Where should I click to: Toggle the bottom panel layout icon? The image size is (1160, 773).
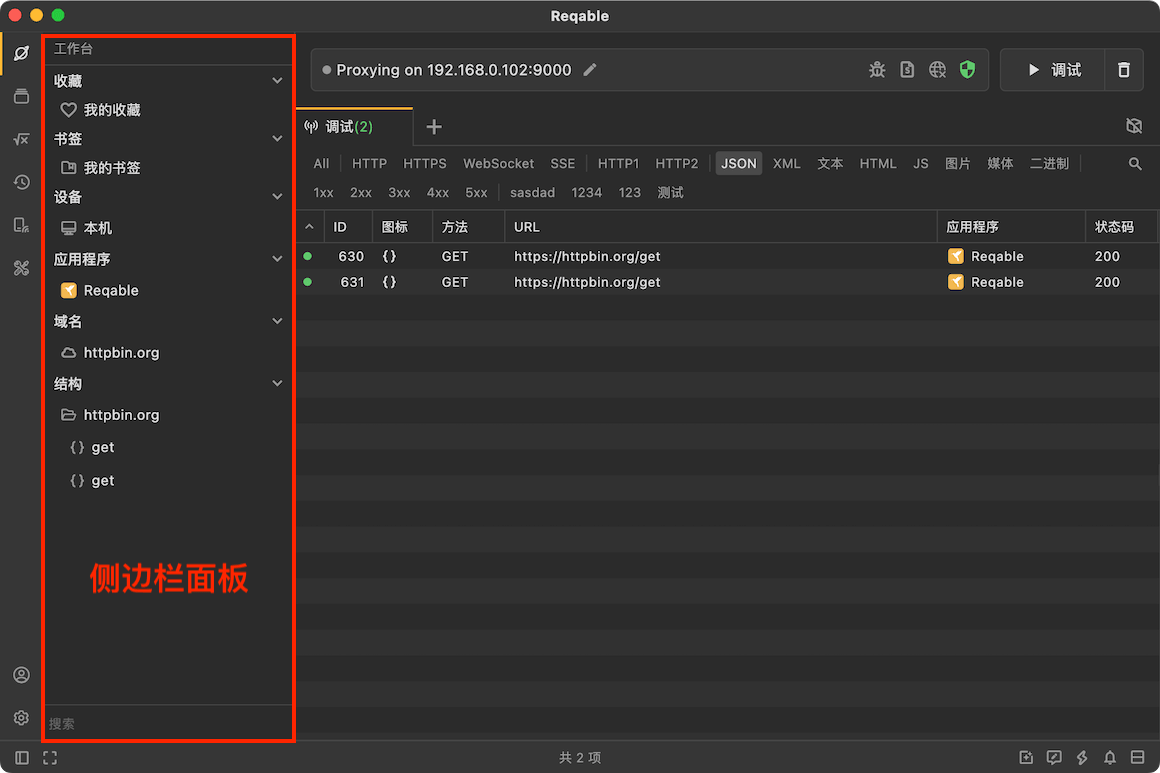pyautogui.click(x=1138, y=757)
